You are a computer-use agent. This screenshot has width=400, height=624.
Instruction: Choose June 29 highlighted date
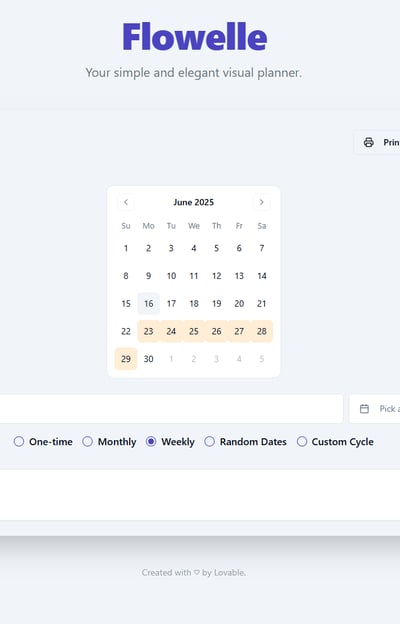tap(126, 359)
